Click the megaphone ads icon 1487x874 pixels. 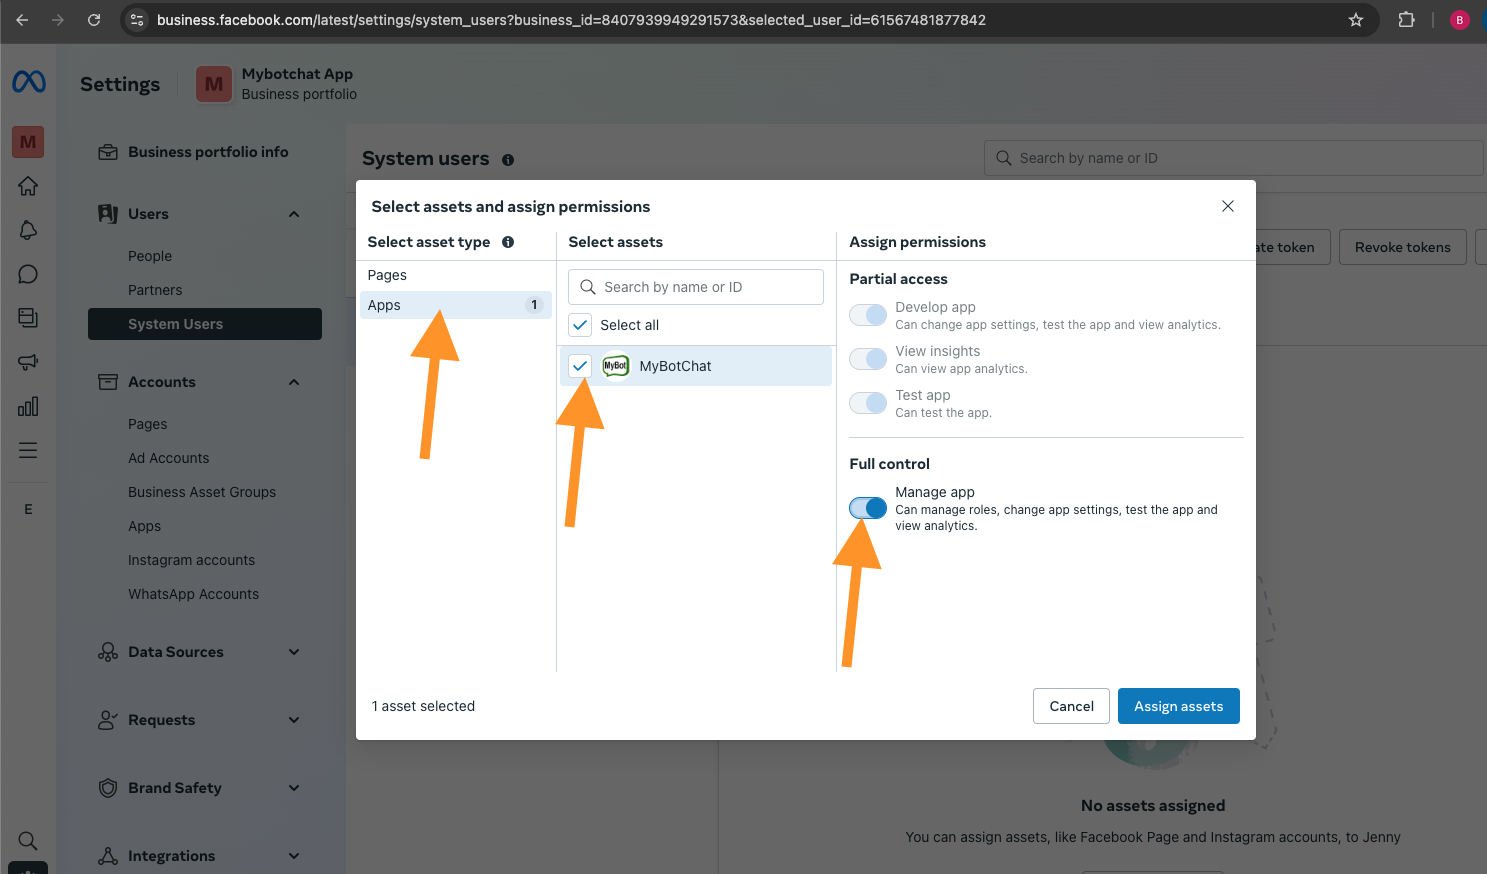tap(28, 362)
